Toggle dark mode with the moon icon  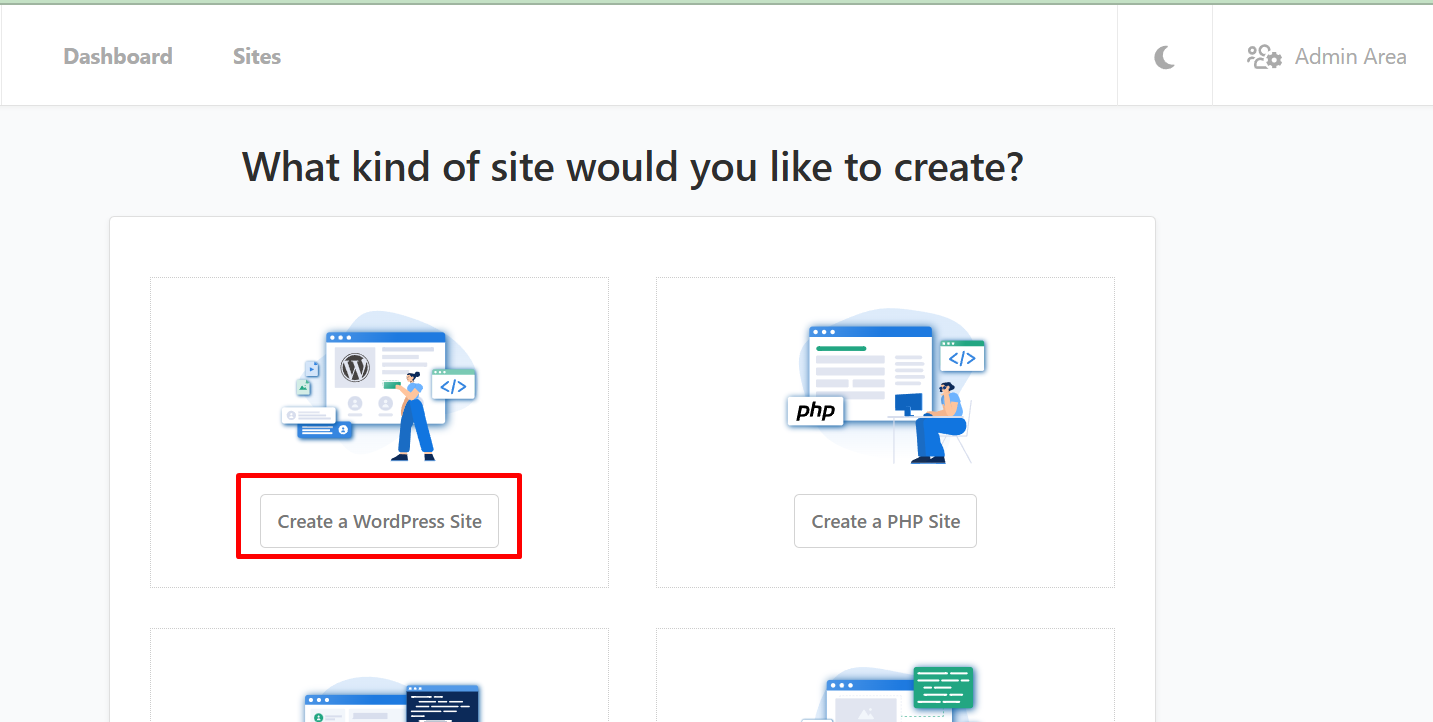[1164, 57]
